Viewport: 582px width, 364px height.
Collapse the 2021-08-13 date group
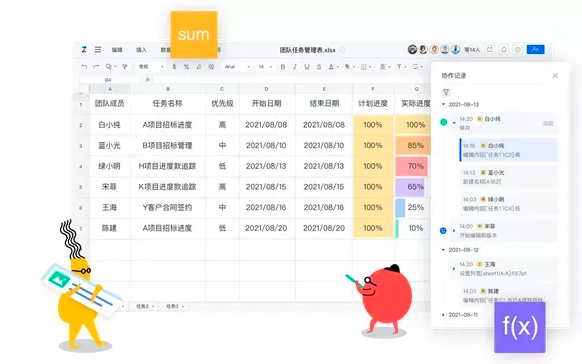point(443,104)
